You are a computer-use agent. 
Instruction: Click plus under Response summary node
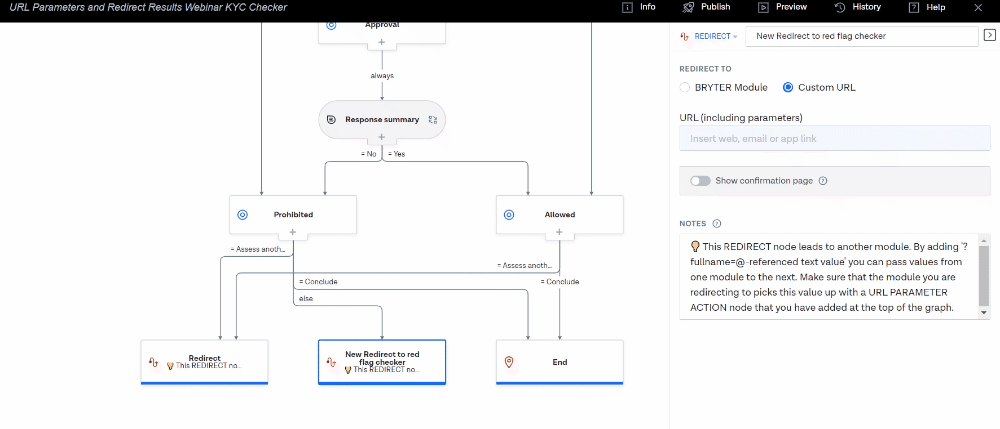pos(382,137)
